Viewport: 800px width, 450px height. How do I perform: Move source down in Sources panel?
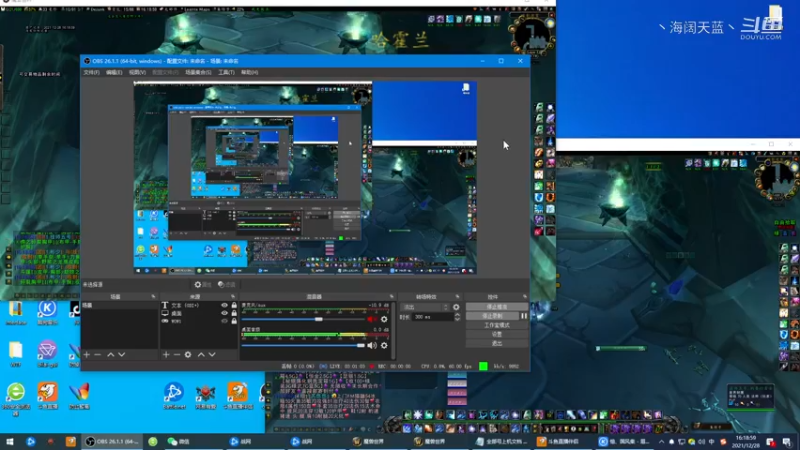212,355
